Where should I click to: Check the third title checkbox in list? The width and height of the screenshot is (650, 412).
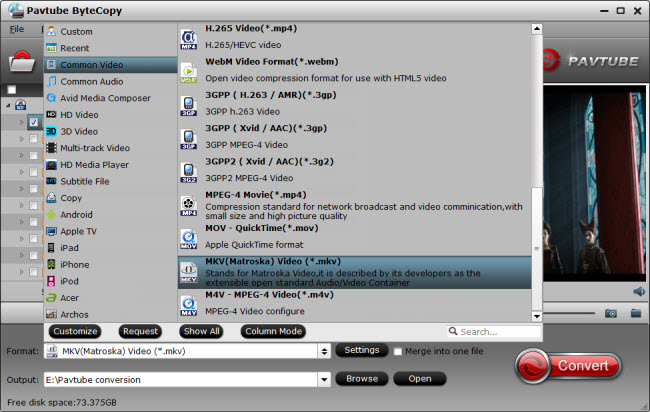click(34, 155)
